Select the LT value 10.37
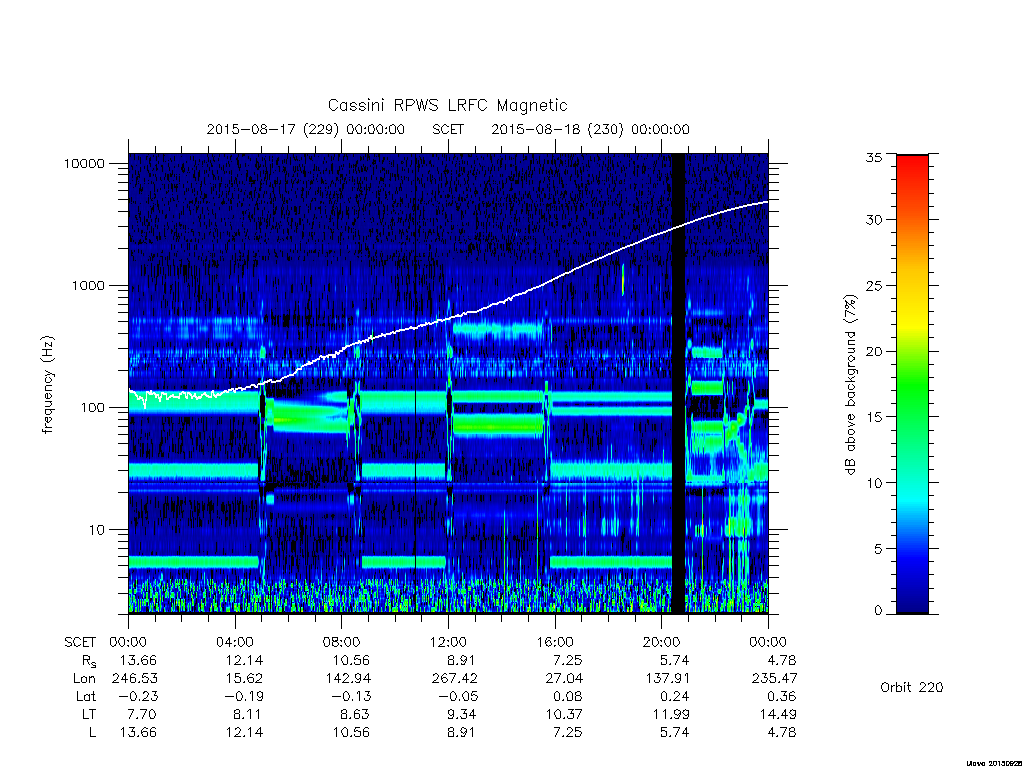1024x768 pixels. [x=564, y=714]
